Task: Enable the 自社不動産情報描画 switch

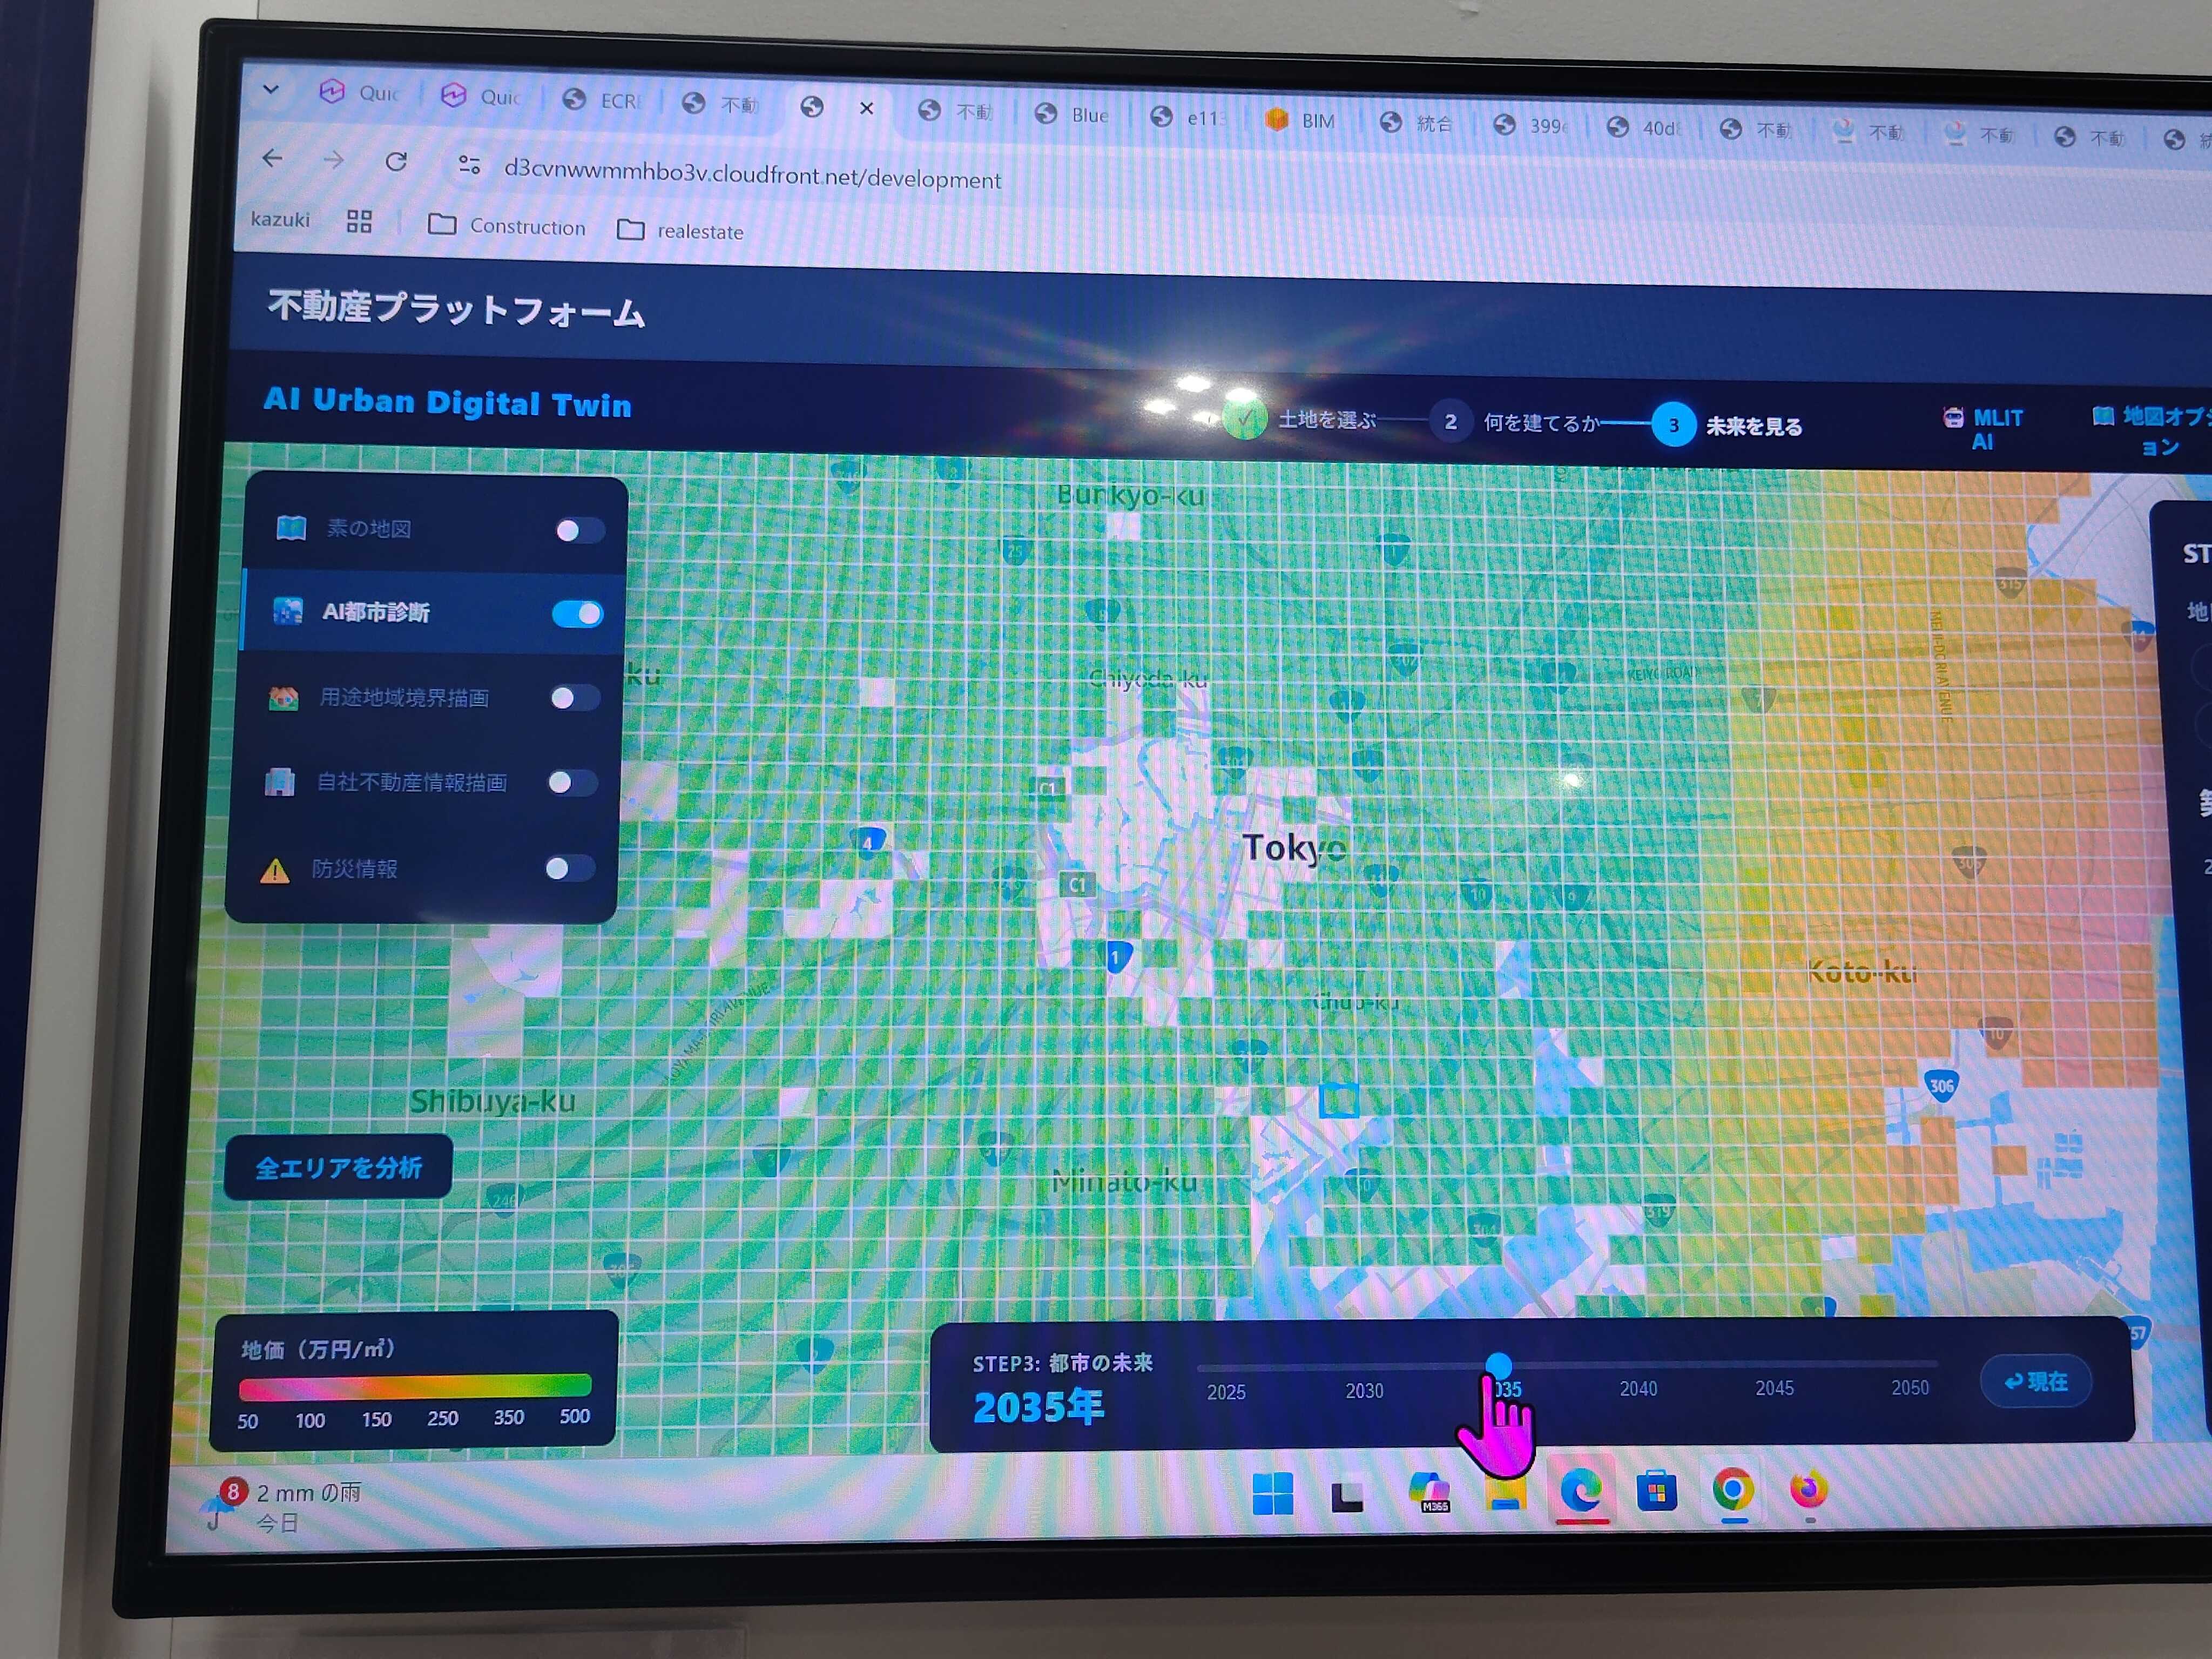Action: coord(572,782)
